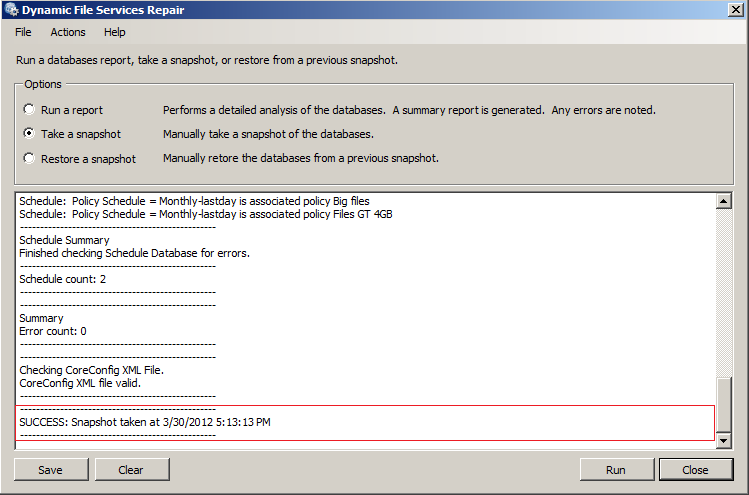
Task: Open the Actions menu
Action: tap(68, 32)
